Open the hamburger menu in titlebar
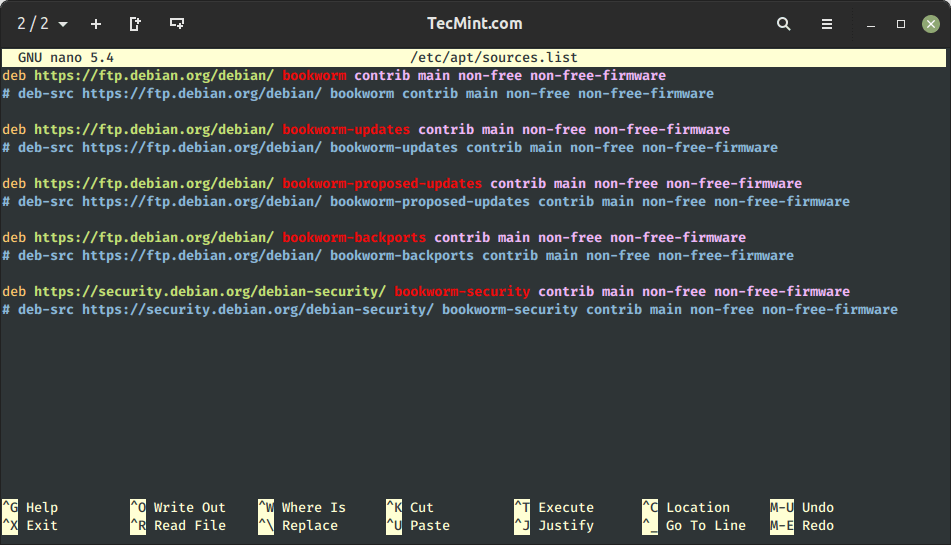Viewport: 951px width, 545px height. click(x=827, y=24)
